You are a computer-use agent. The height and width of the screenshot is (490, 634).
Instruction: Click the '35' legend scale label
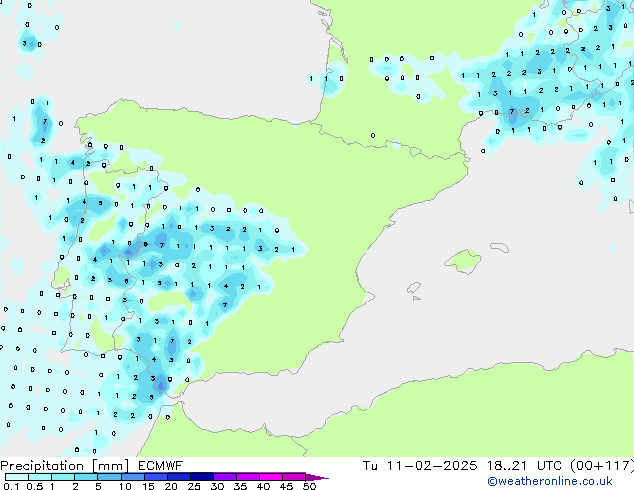[x=240, y=486]
